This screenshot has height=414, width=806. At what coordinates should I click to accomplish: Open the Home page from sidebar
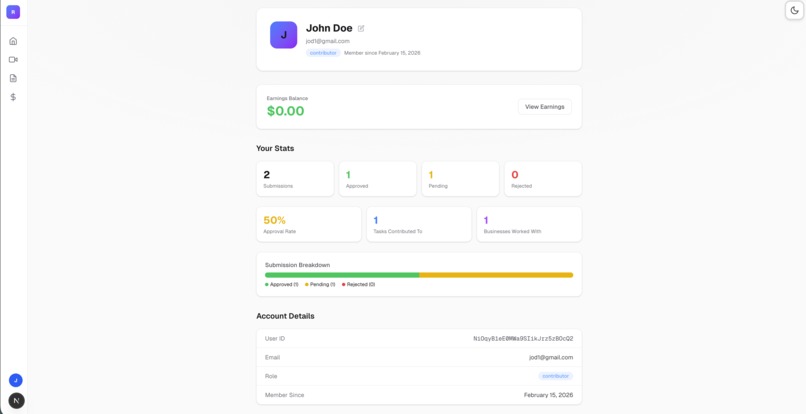[13, 41]
